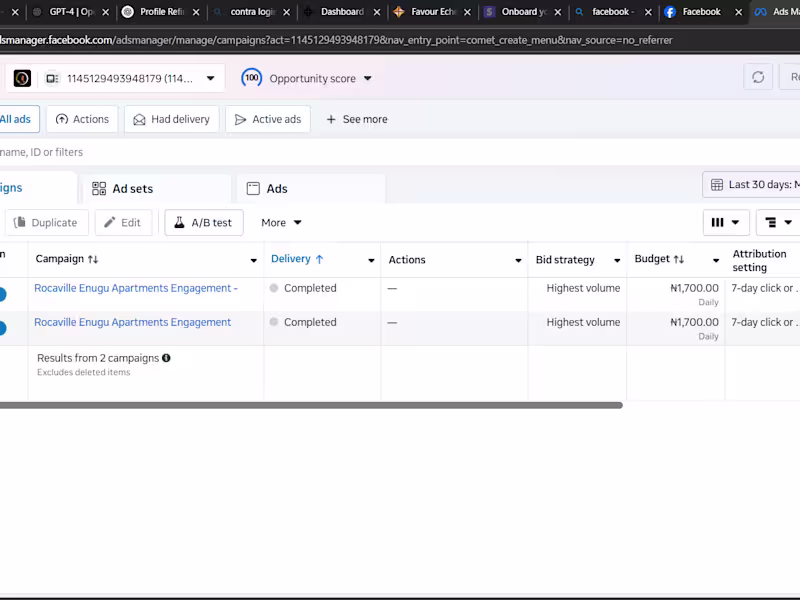Open Actions column options arrow
The image size is (800, 600).
click(518, 260)
